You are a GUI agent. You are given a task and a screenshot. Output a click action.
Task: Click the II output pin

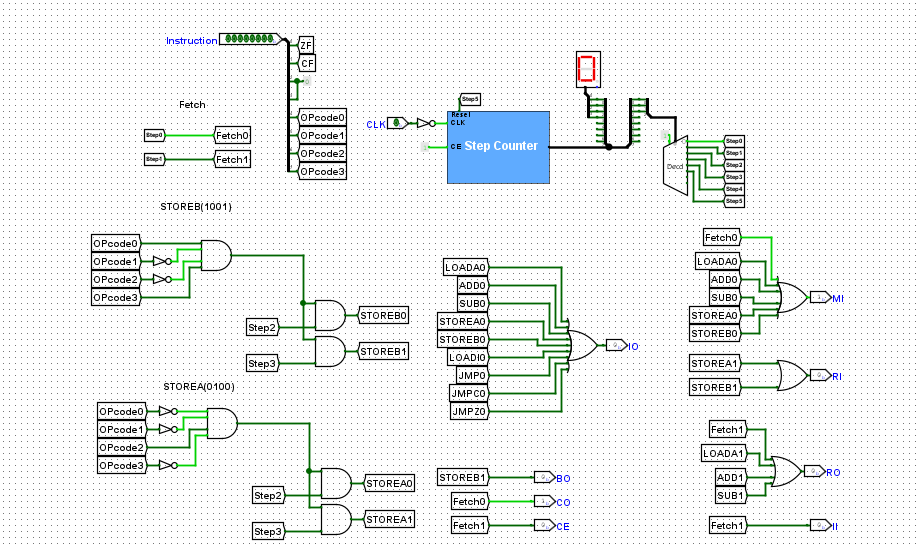click(820, 525)
